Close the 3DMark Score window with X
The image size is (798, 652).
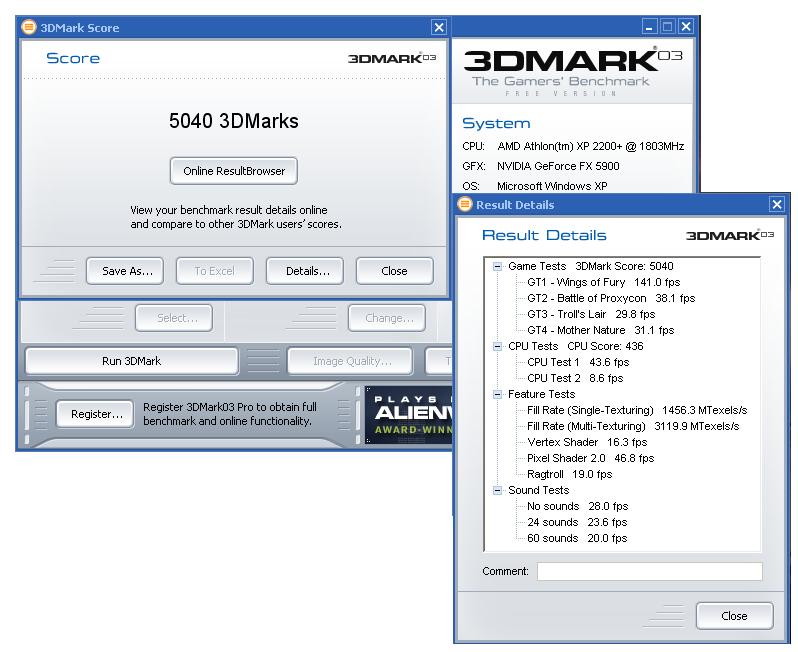coord(439,27)
